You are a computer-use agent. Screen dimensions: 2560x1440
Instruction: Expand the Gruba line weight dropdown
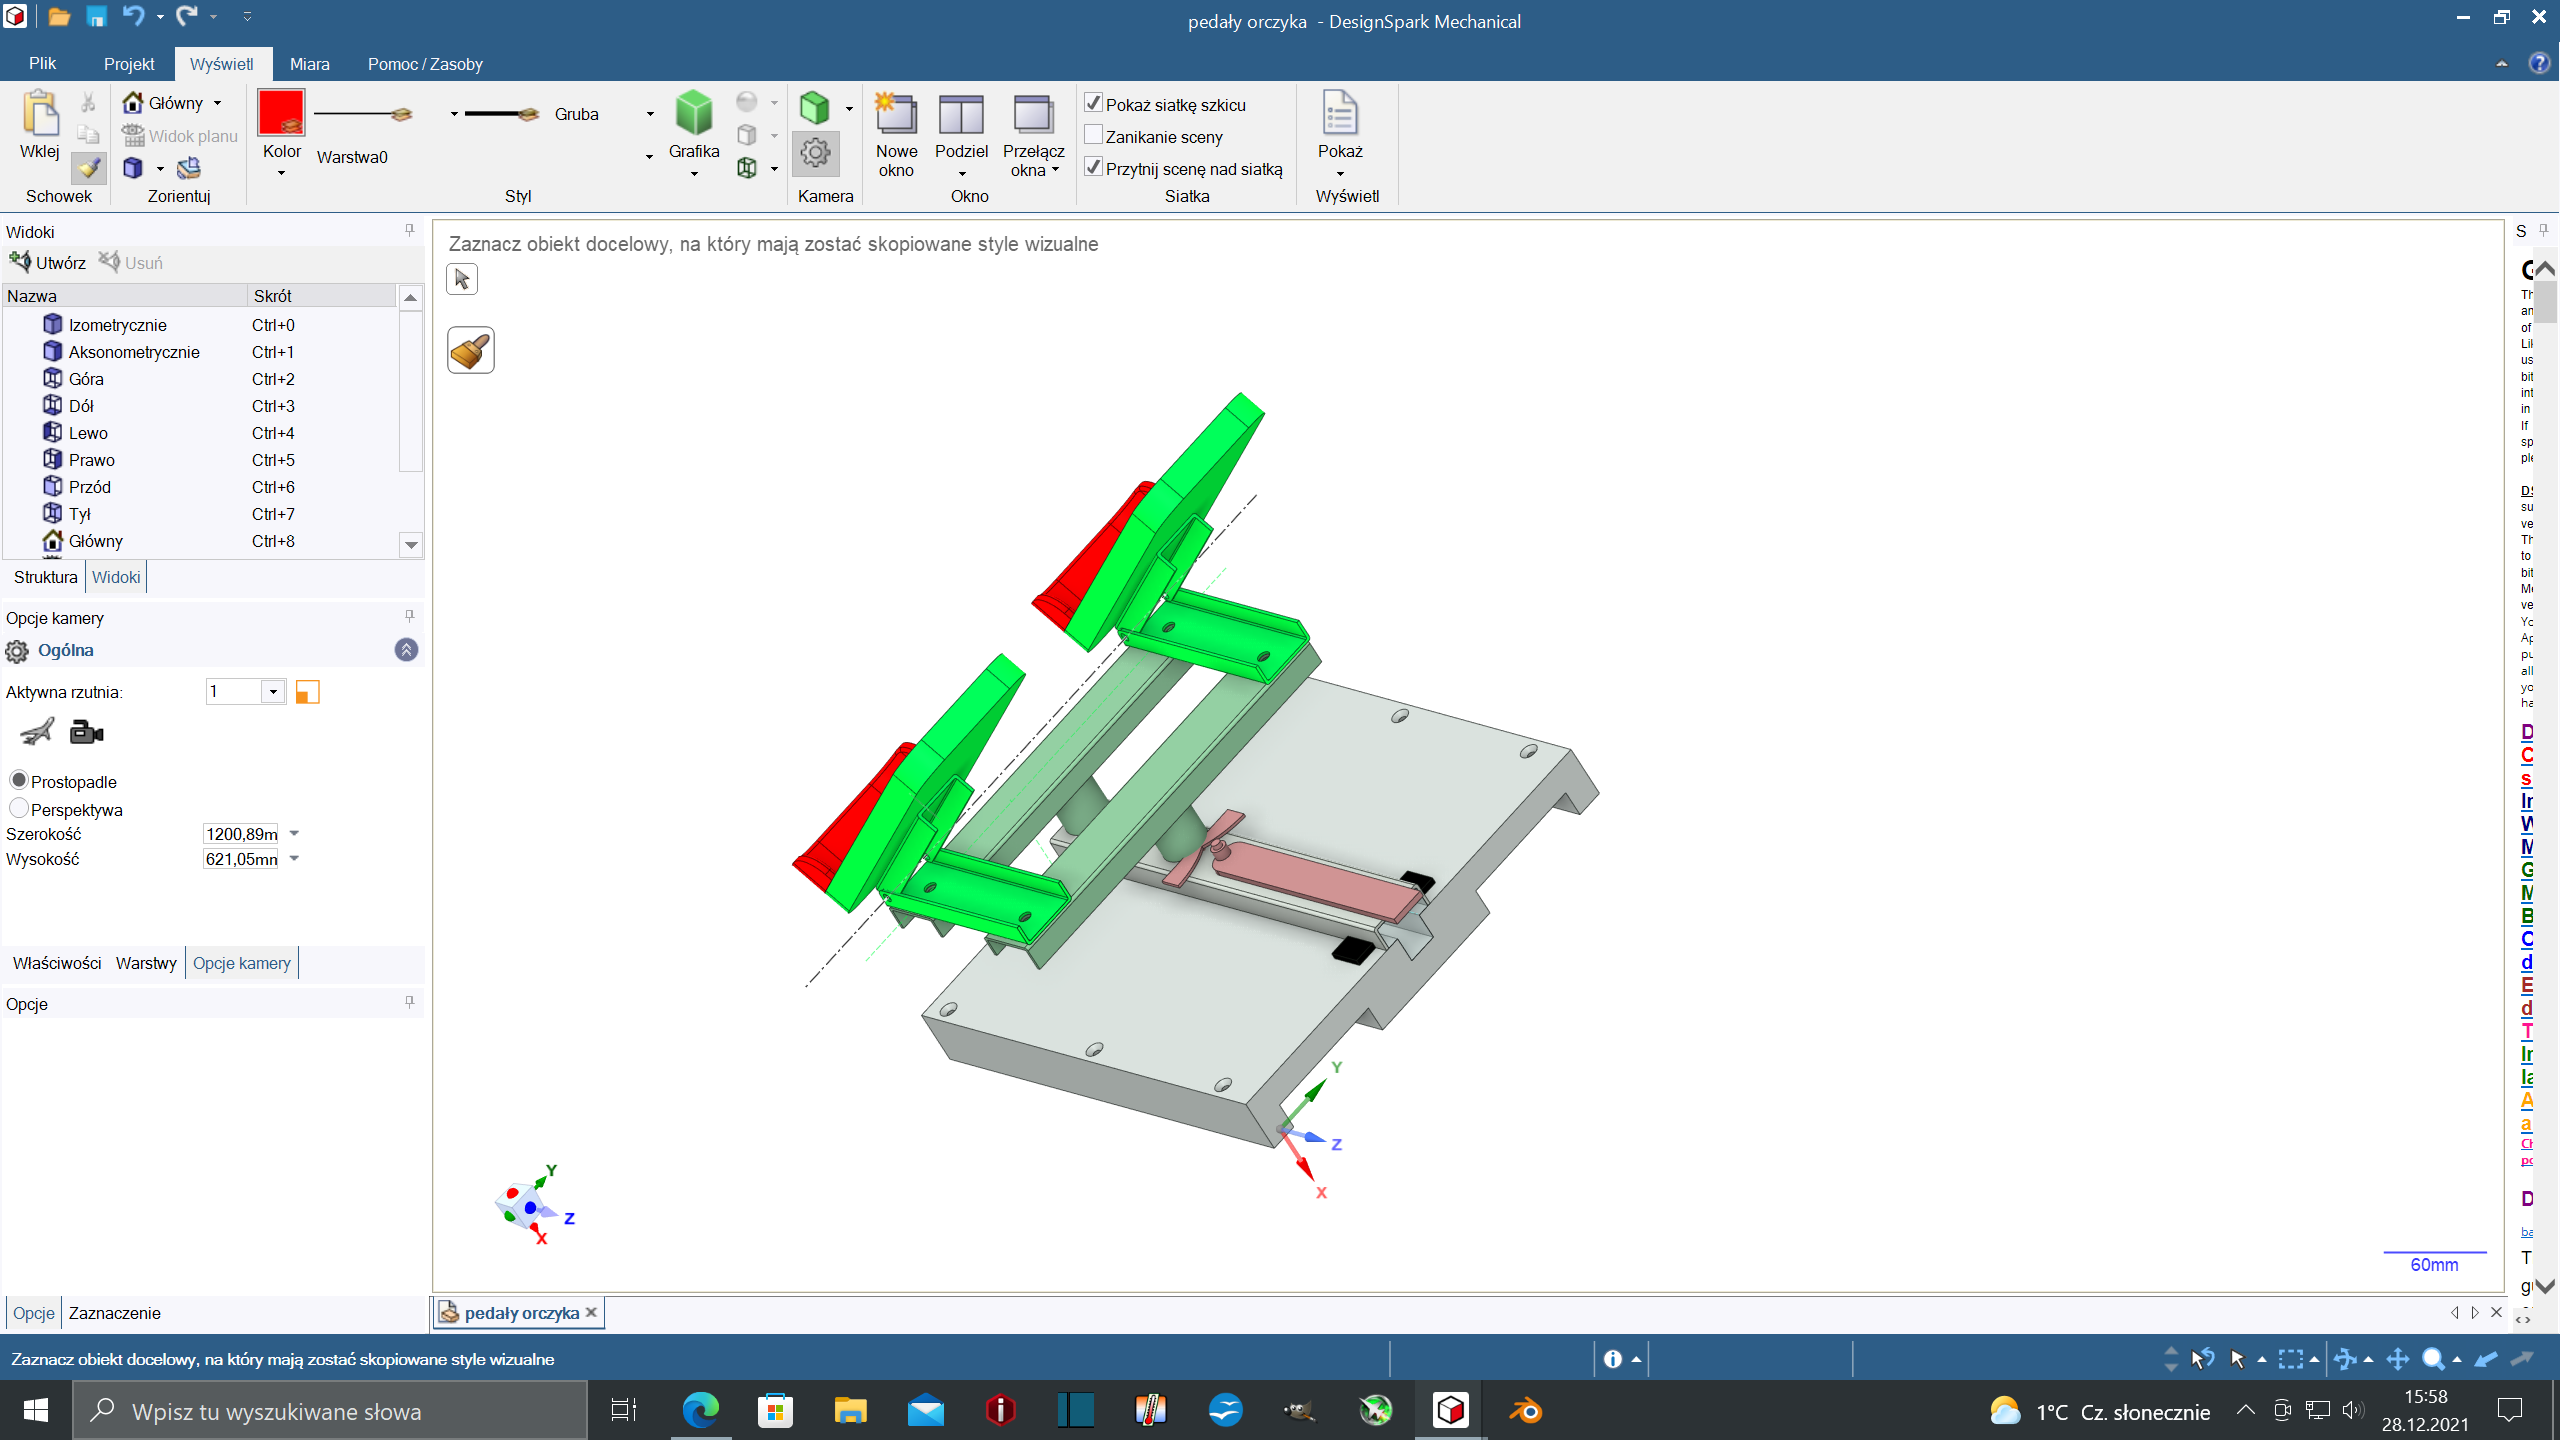point(650,114)
